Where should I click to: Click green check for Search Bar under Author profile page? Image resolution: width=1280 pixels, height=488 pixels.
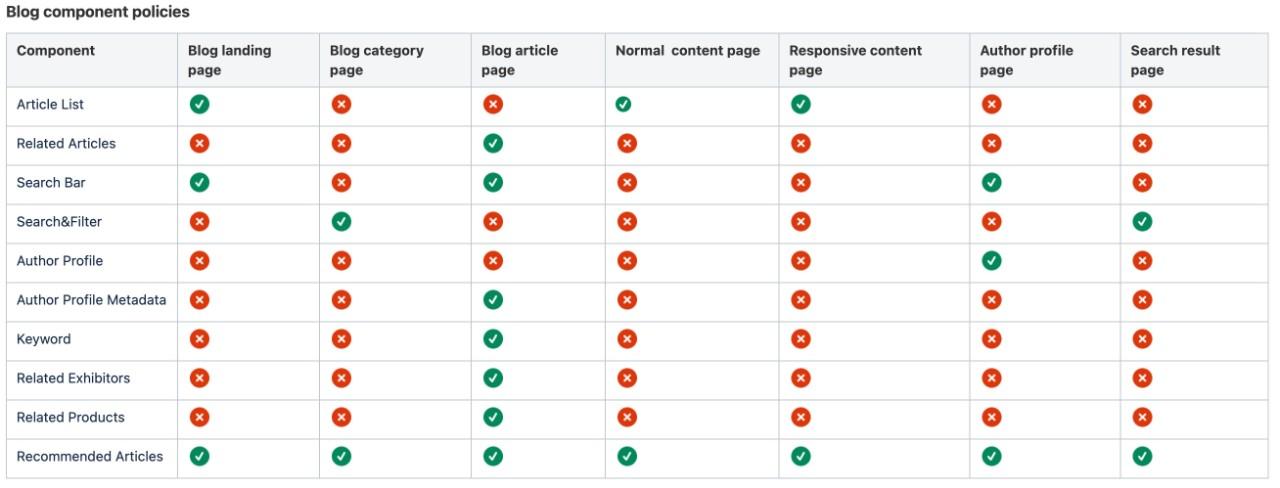coord(991,182)
